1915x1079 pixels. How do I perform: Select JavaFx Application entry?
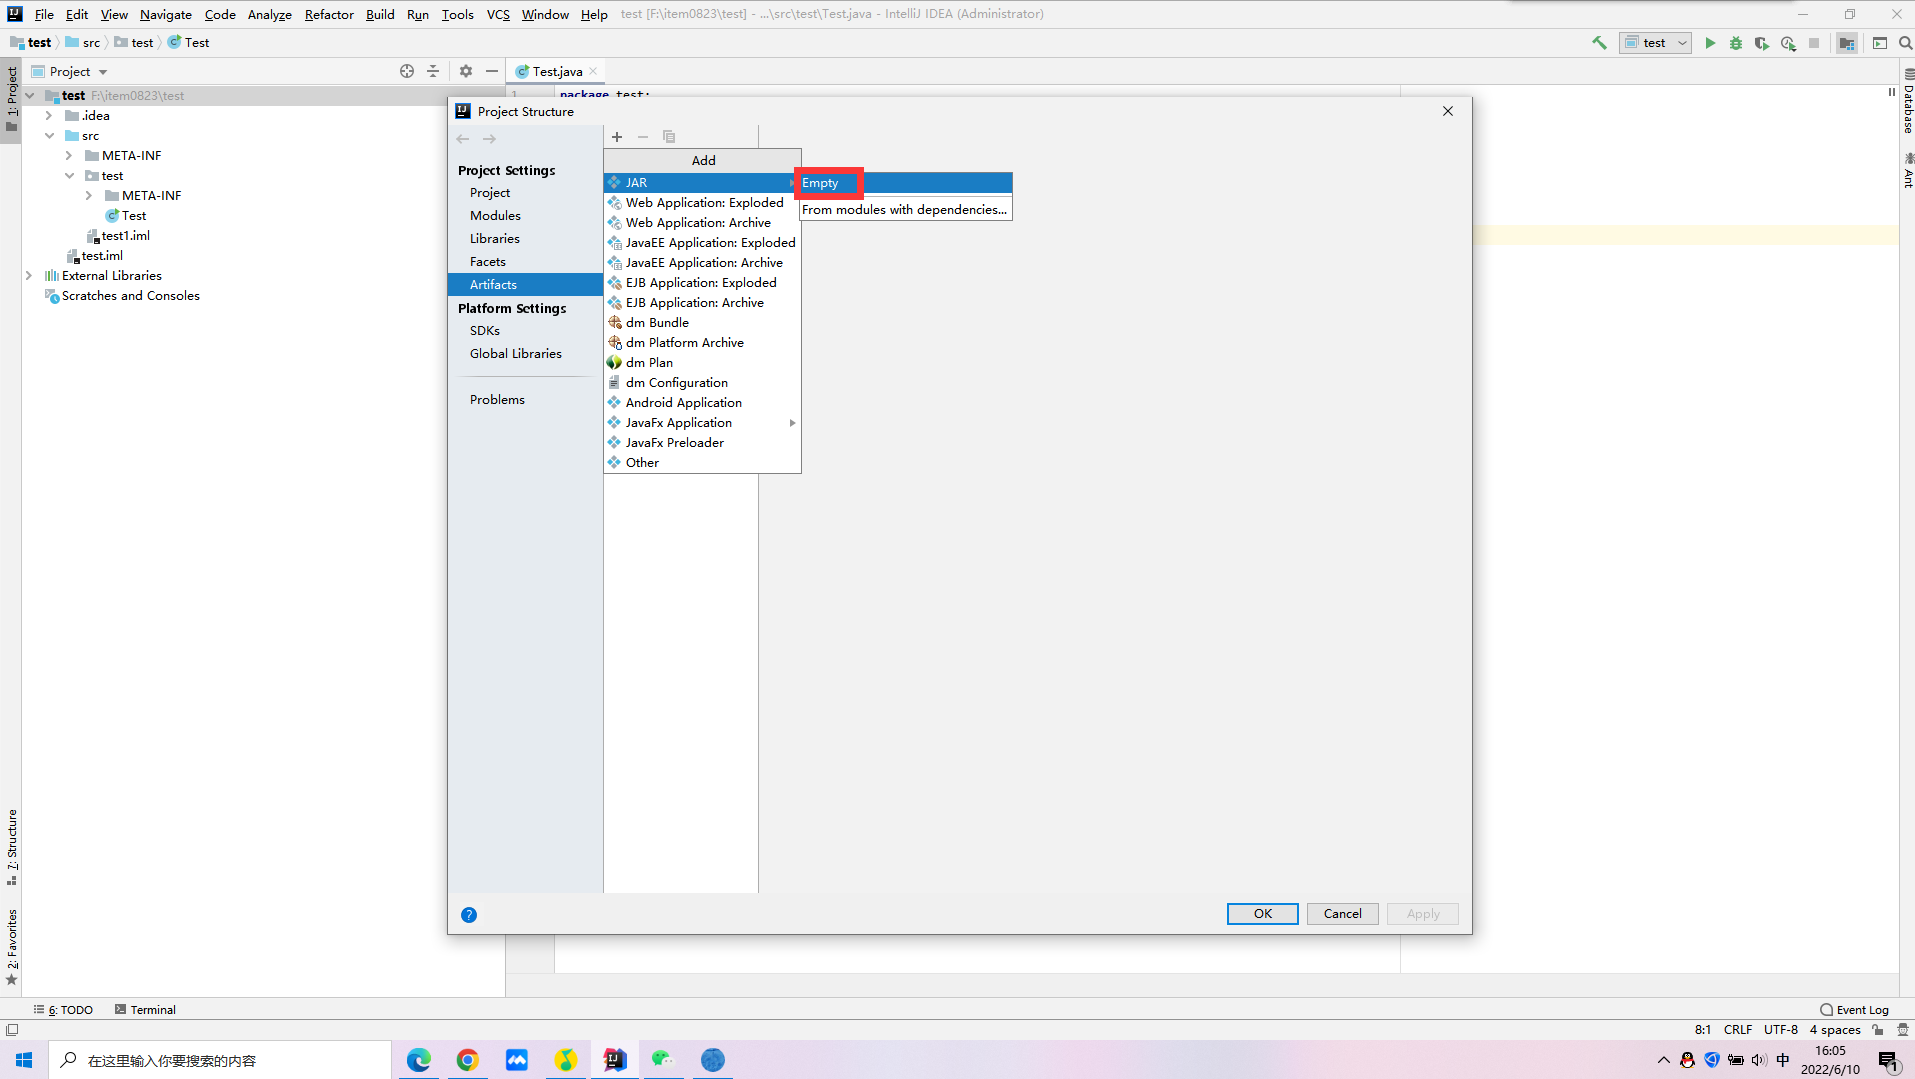click(702, 423)
